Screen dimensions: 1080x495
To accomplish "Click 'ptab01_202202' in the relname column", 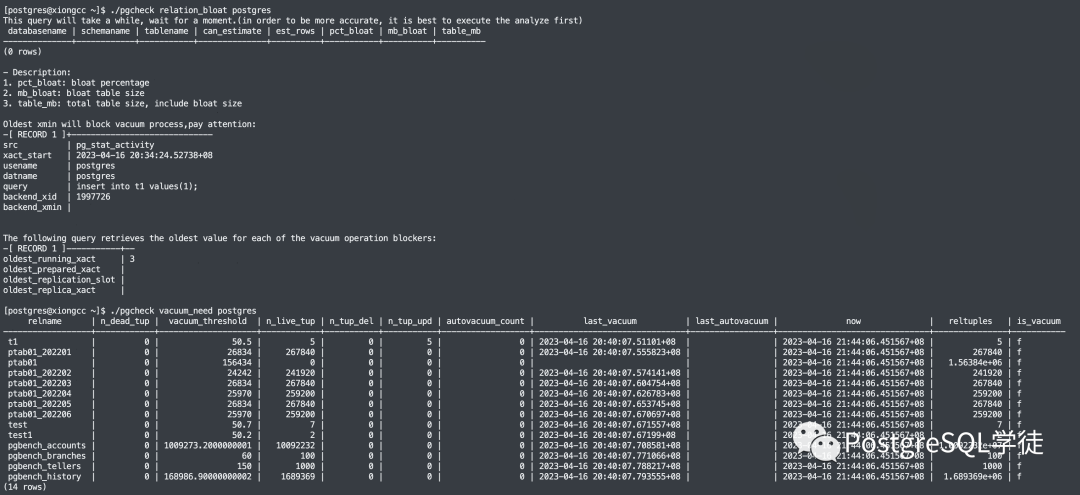I will (39, 373).
